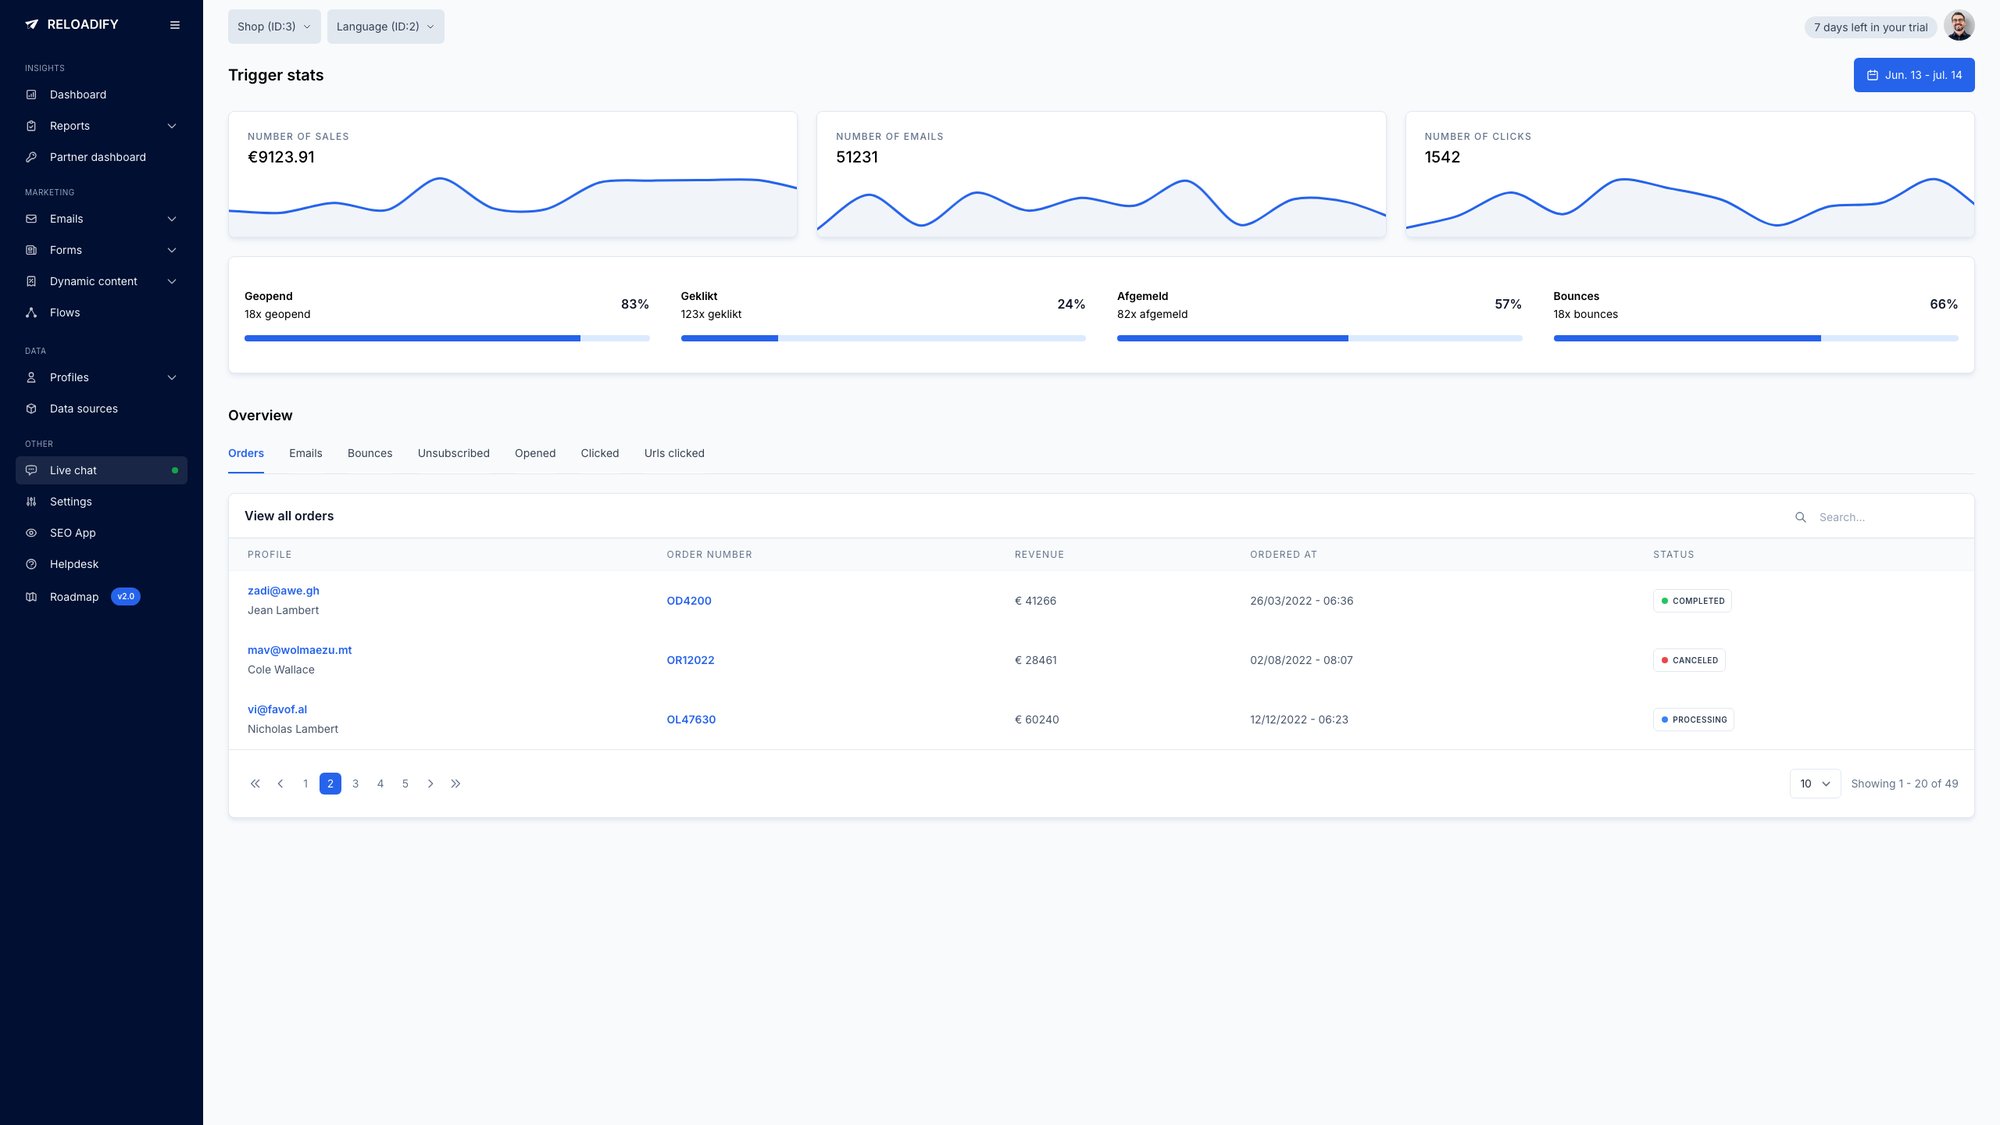Viewport: 2000px width, 1125px height.
Task: Open the SEO App from the sidebar
Action: 72,532
